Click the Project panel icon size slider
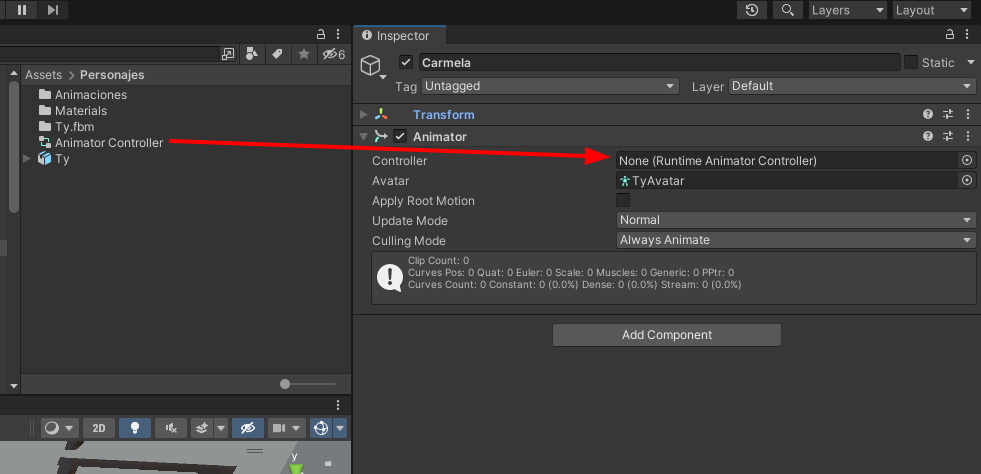Image resolution: width=981 pixels, height=474 pixels. [x=286, y=384]
